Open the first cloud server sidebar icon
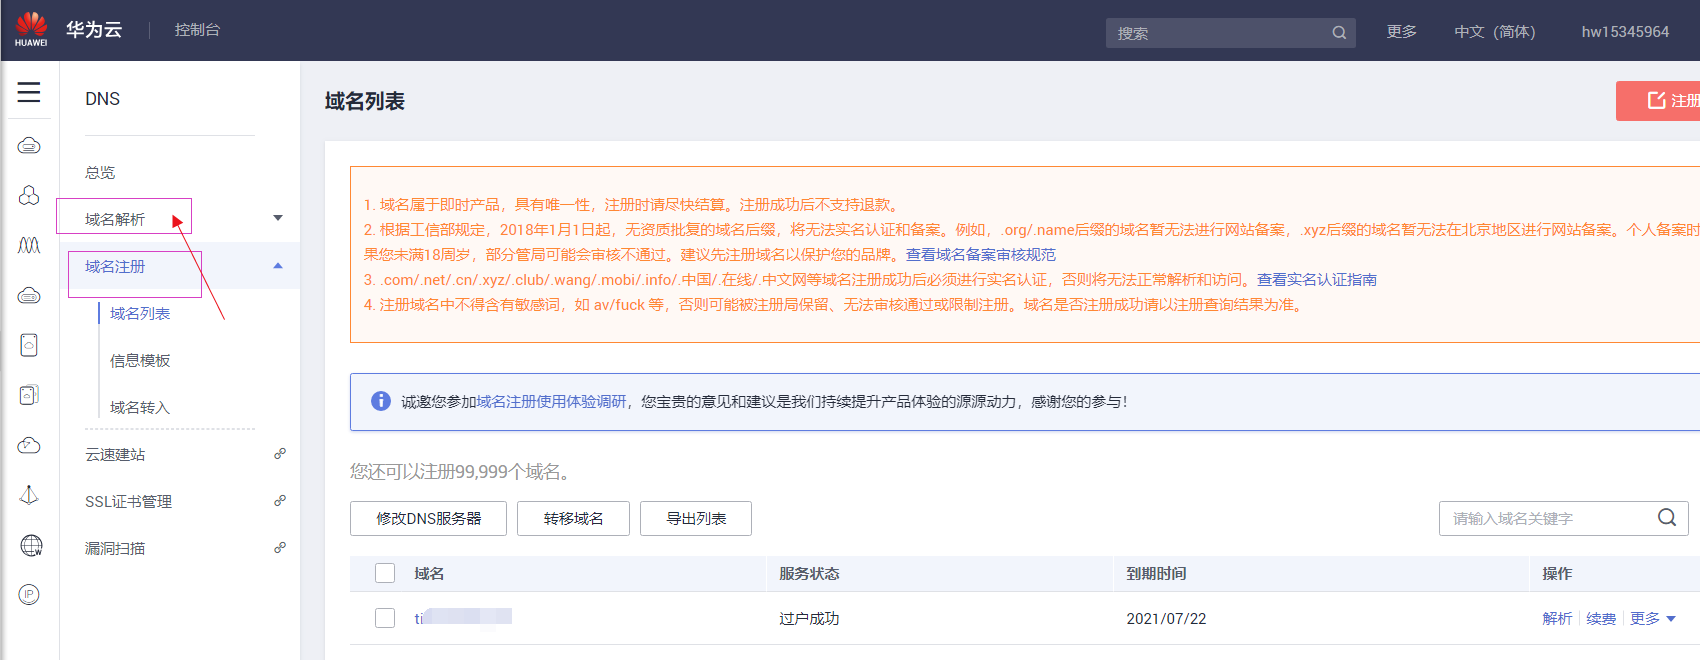 tap(29, 146)
